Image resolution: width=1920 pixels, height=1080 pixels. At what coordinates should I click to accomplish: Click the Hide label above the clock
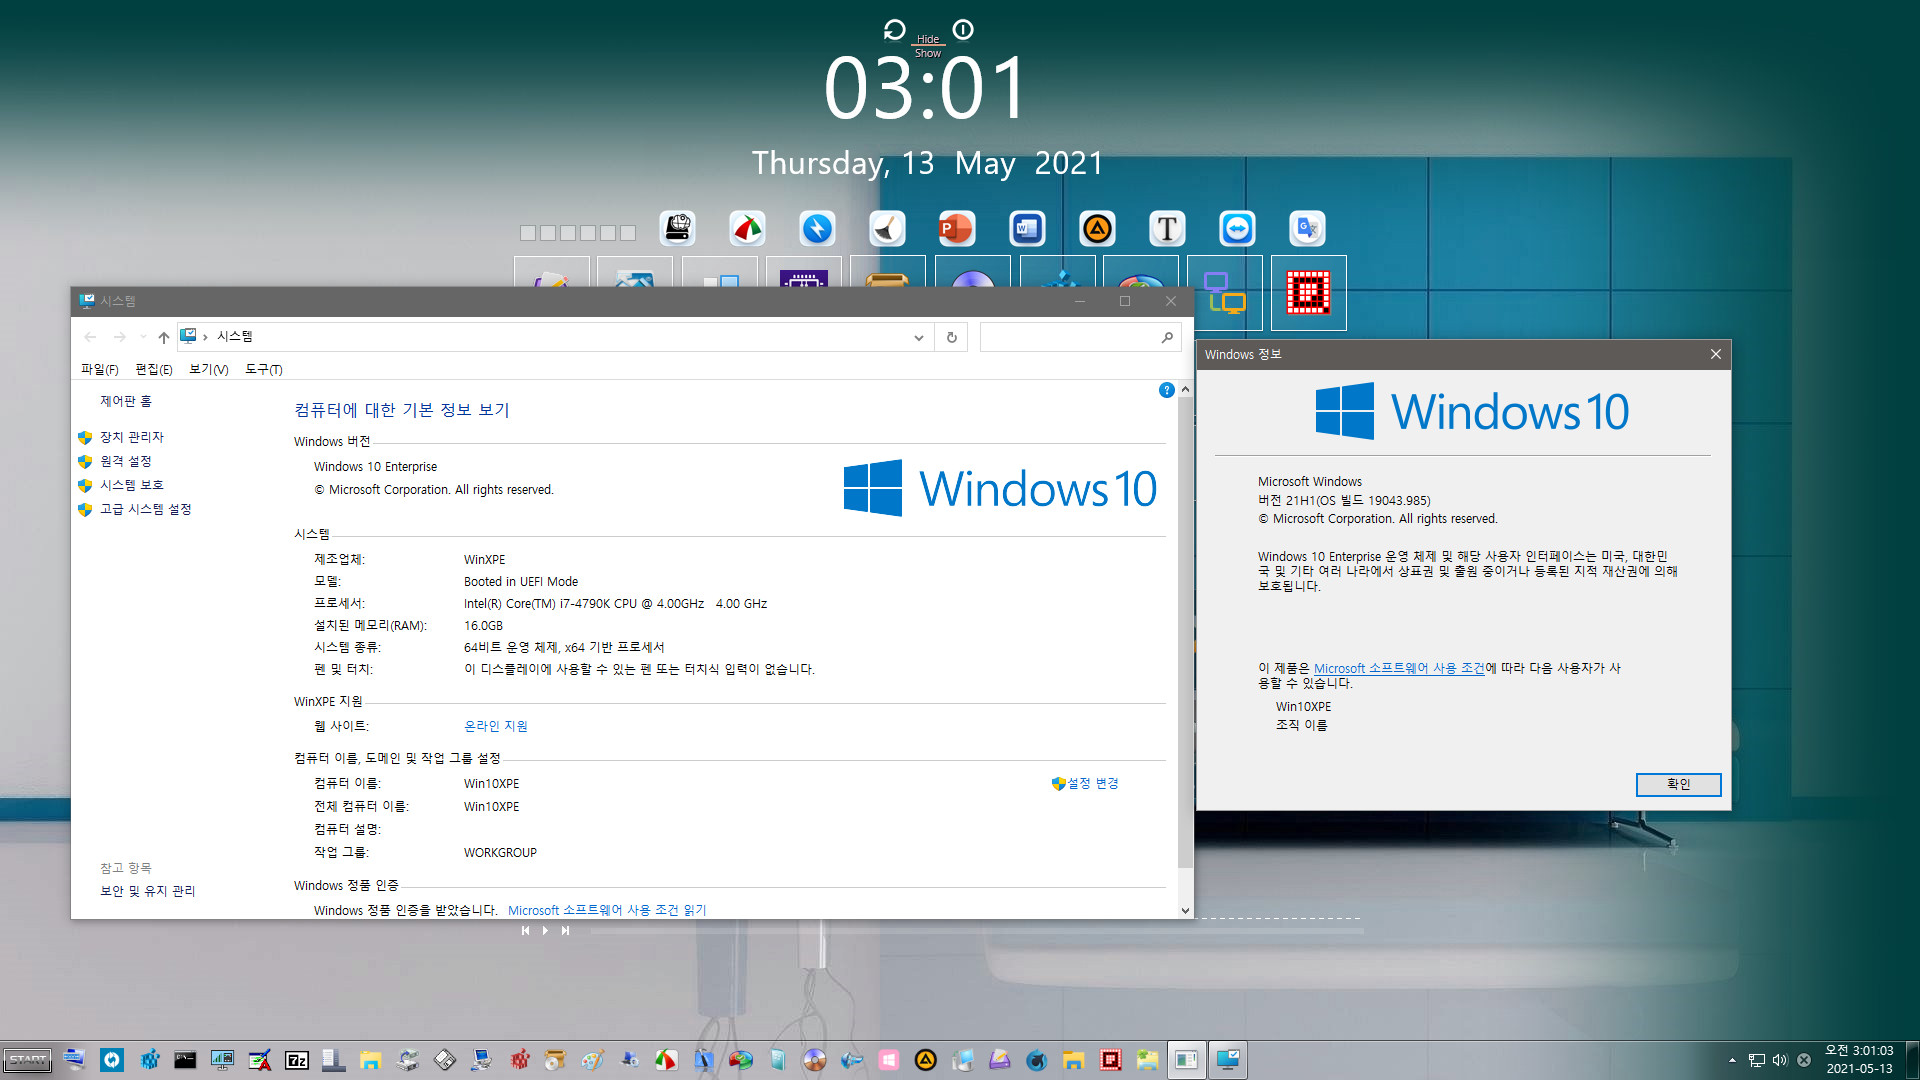point(928,40)
